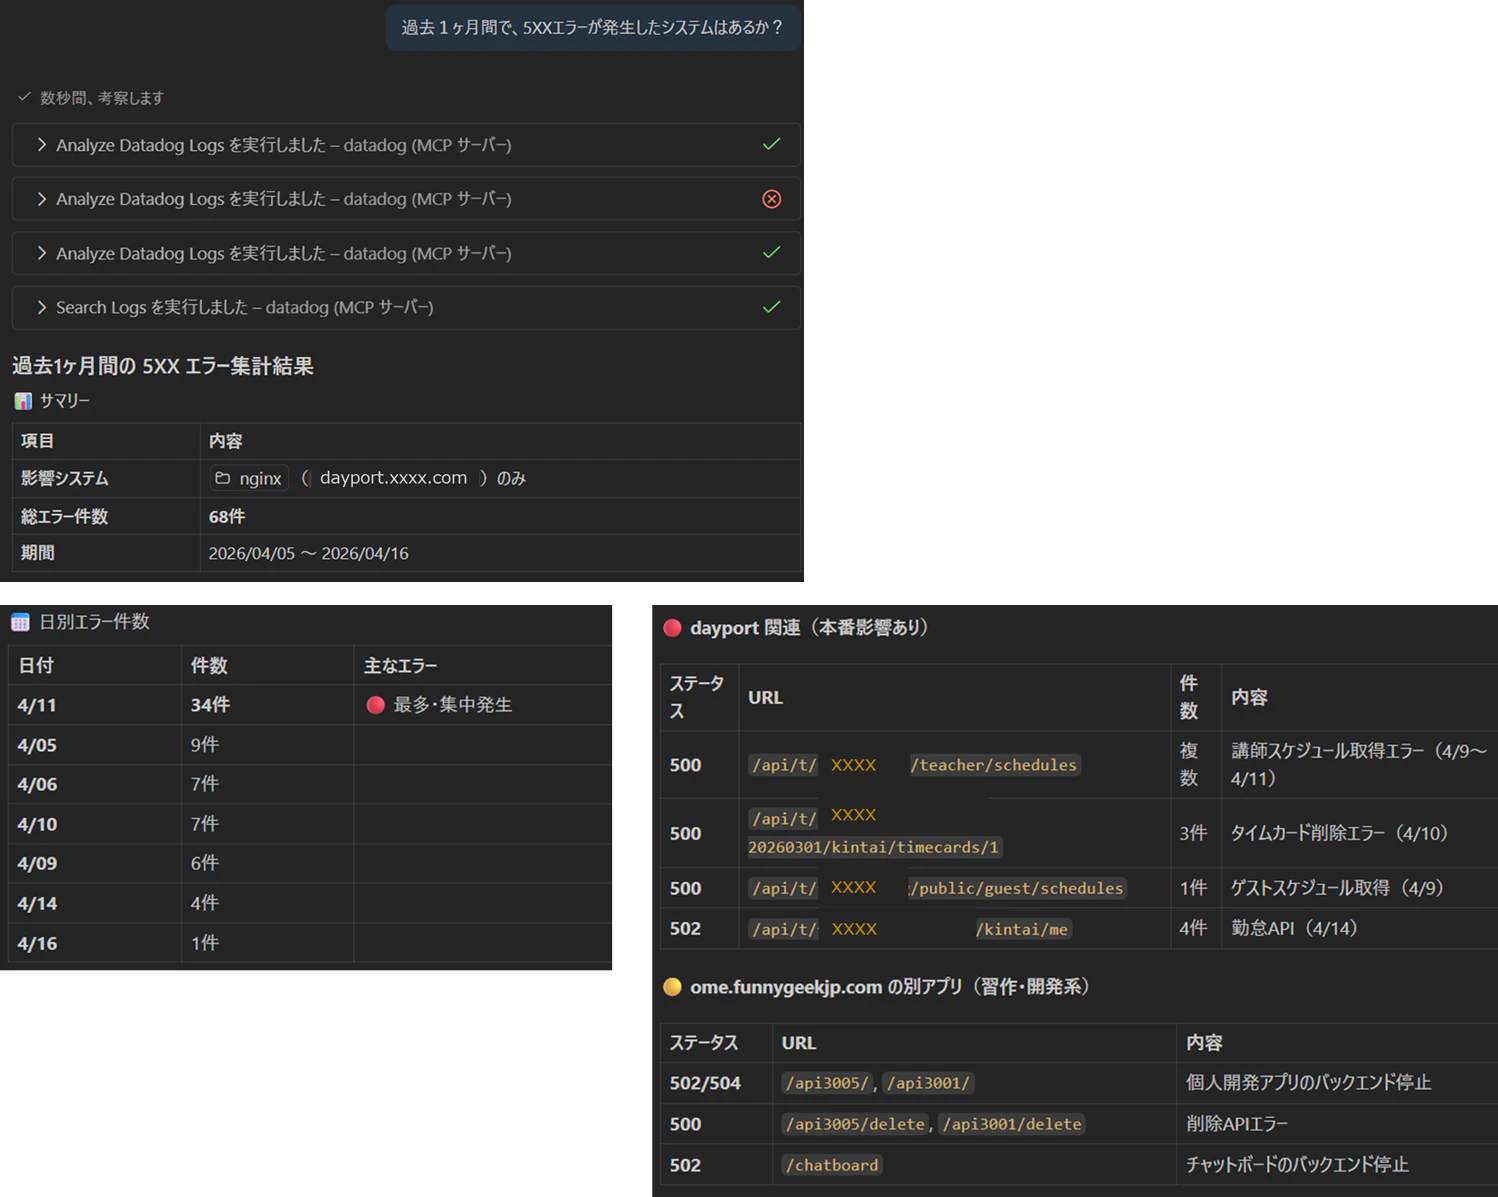
Task: Click the 4/16 date cell
Action: pyautogui.click(x=94, y=943)
